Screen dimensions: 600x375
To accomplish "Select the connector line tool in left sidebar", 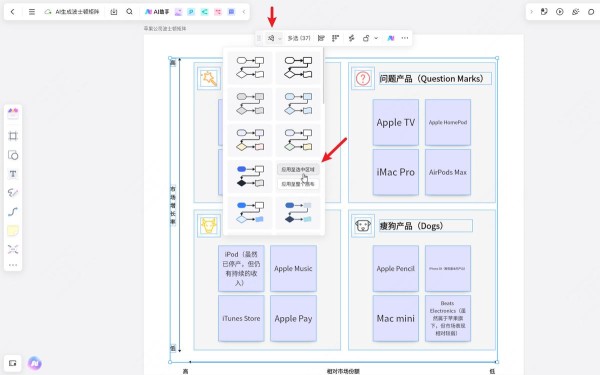I will (13, 212).
